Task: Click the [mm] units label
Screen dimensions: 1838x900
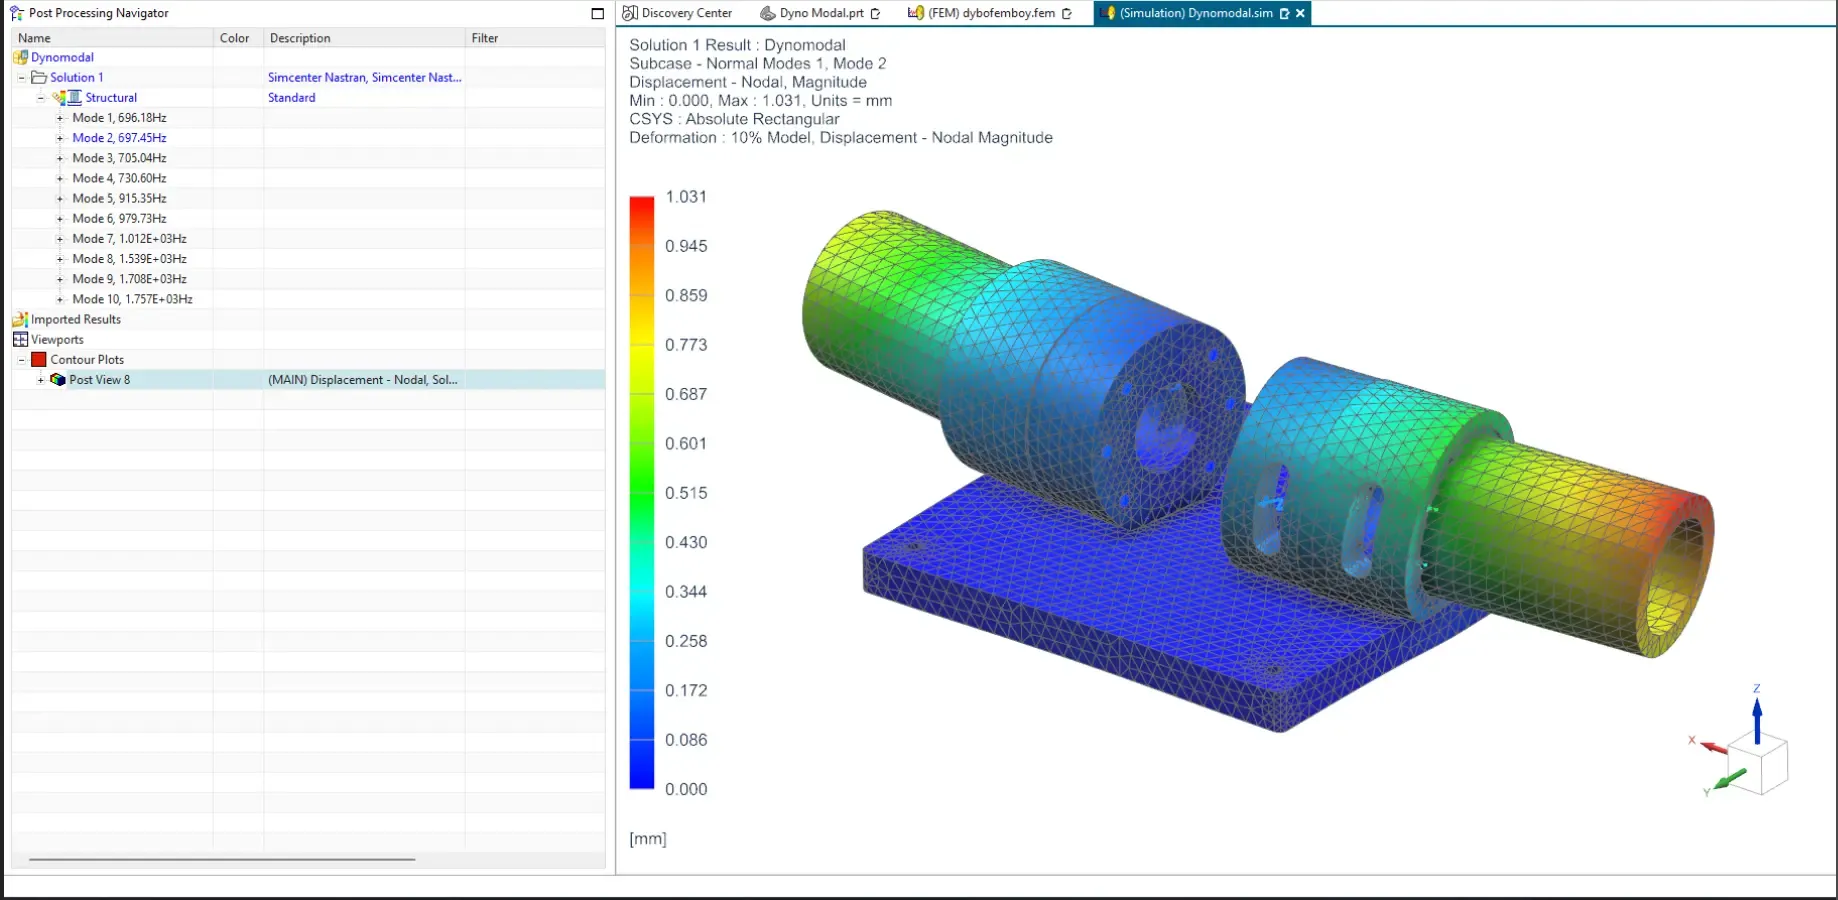Action: [648, 839]
